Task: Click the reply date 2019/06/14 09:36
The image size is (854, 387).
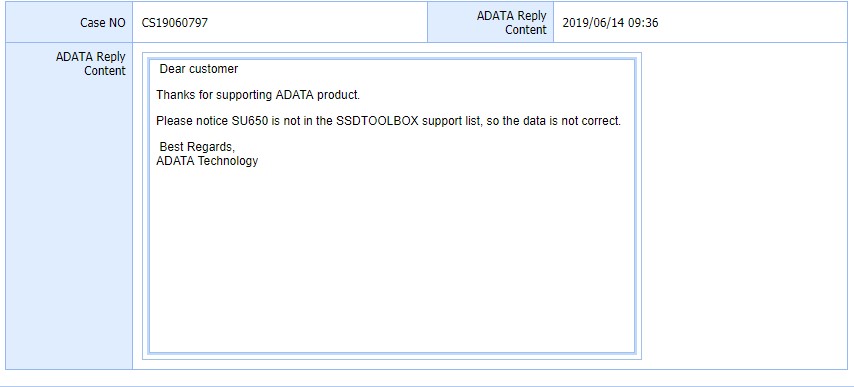Action: 610,23
